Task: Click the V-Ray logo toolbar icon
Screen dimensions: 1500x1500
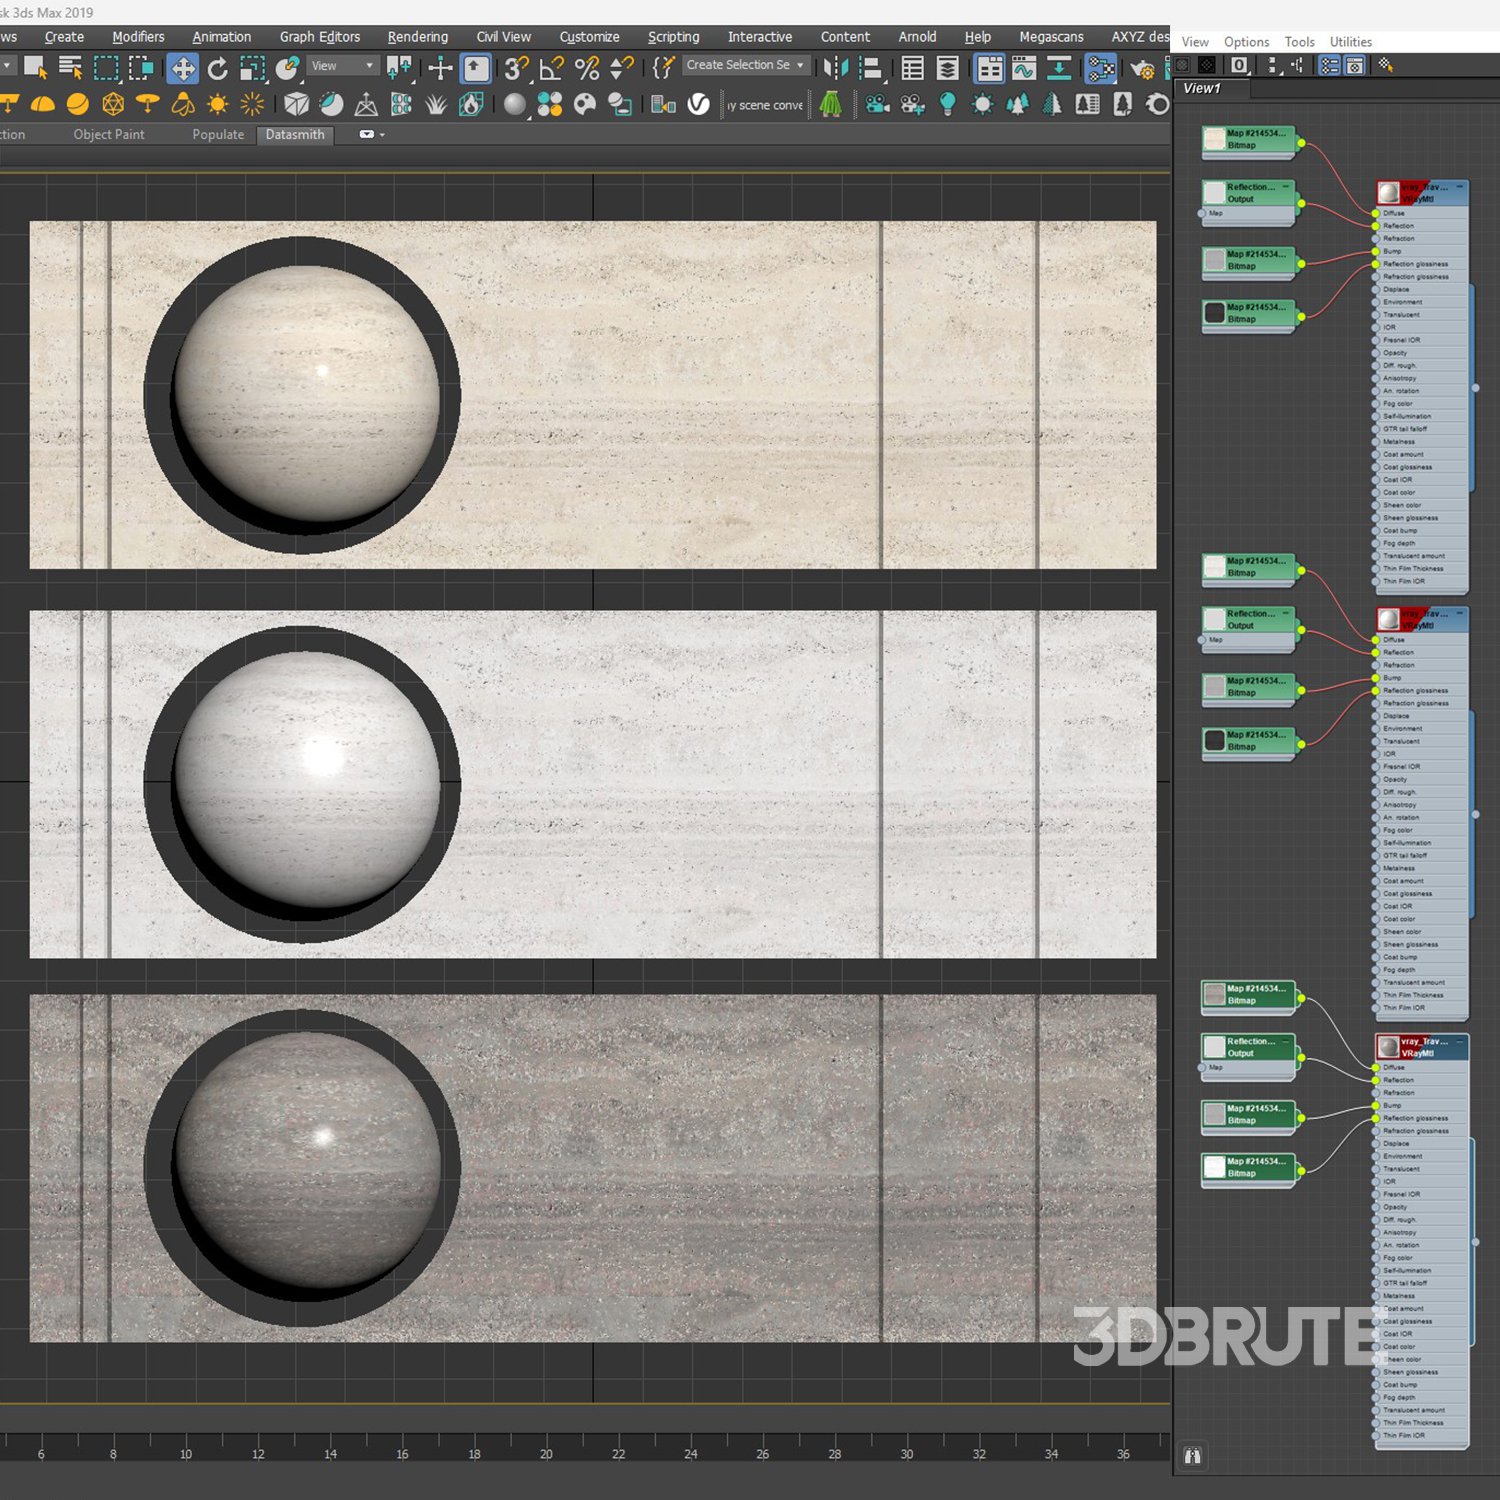Action: (699, 104)
